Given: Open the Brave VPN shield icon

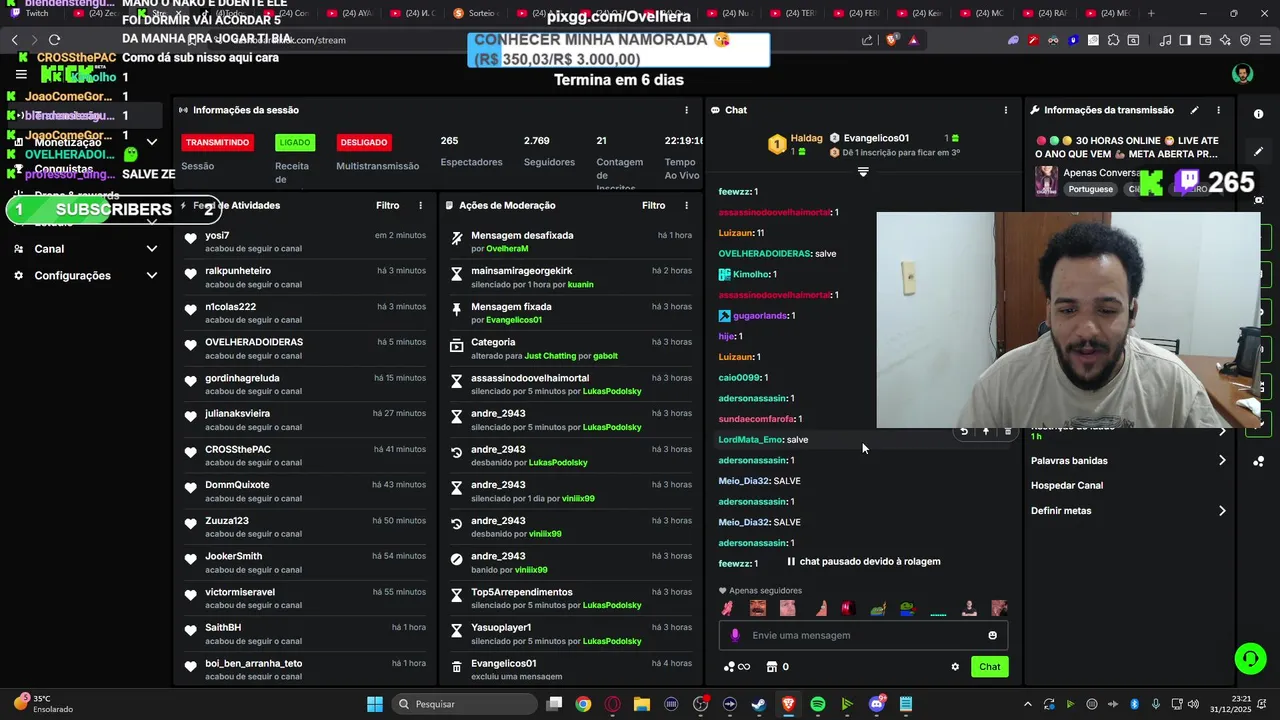Looking at the screenshot, I should coord(1245,40).
